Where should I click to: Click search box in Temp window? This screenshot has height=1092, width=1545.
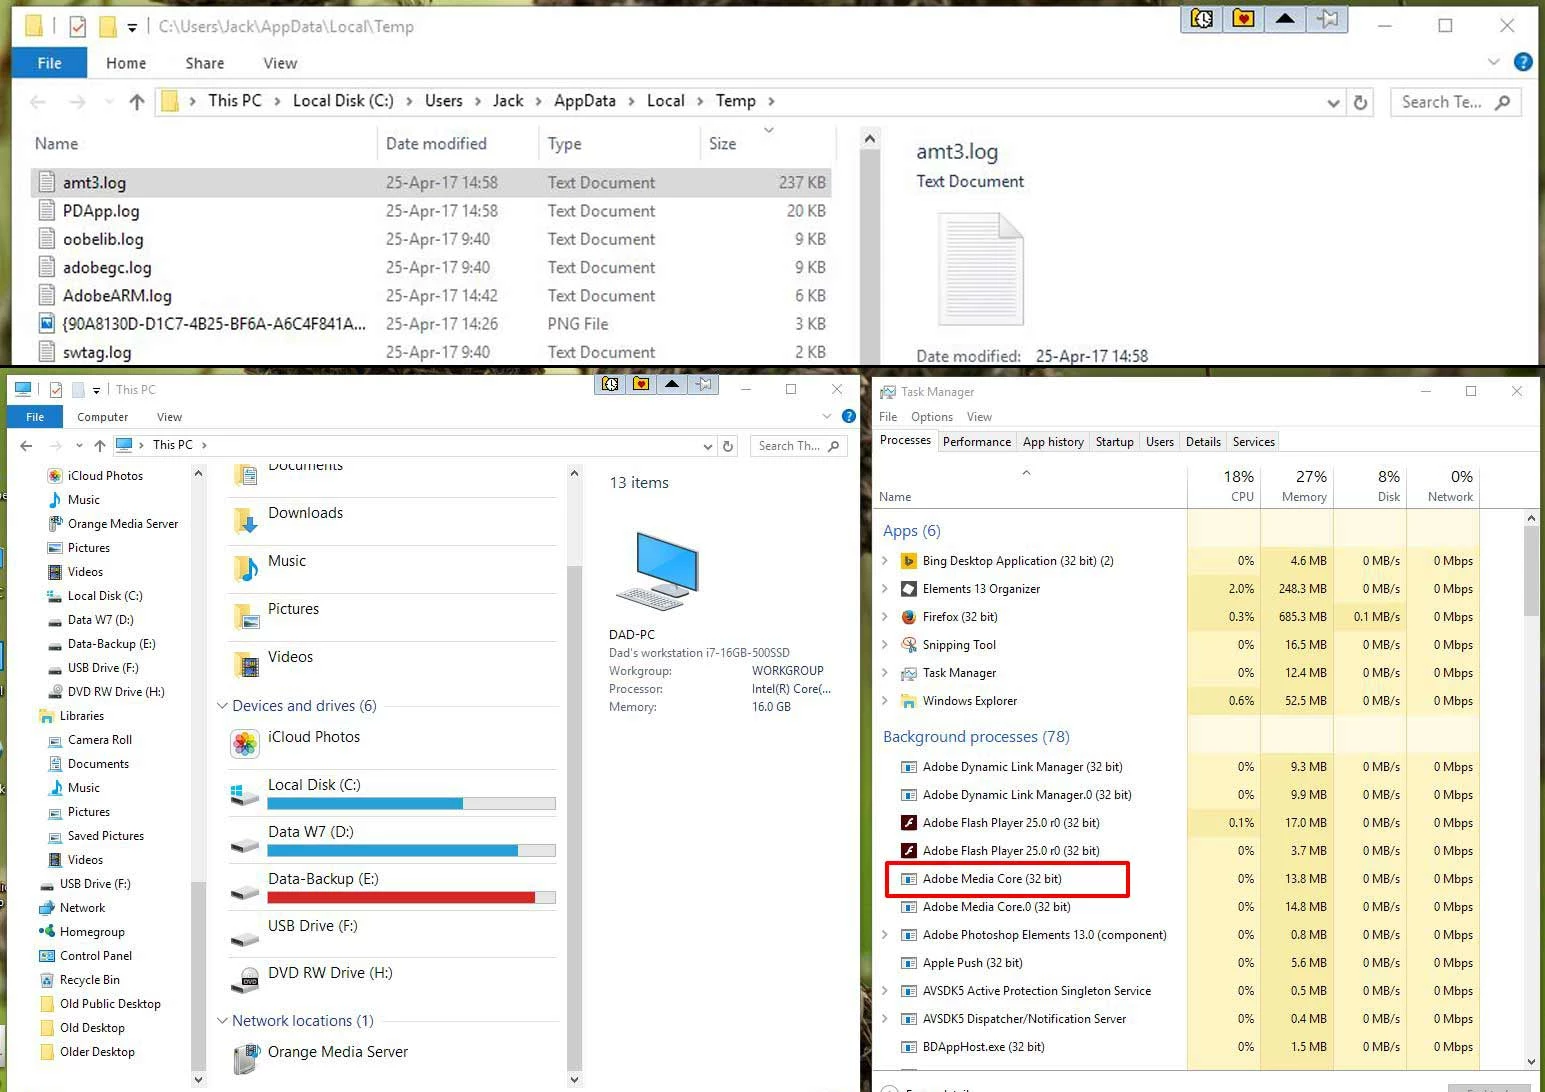(1455, 102)
